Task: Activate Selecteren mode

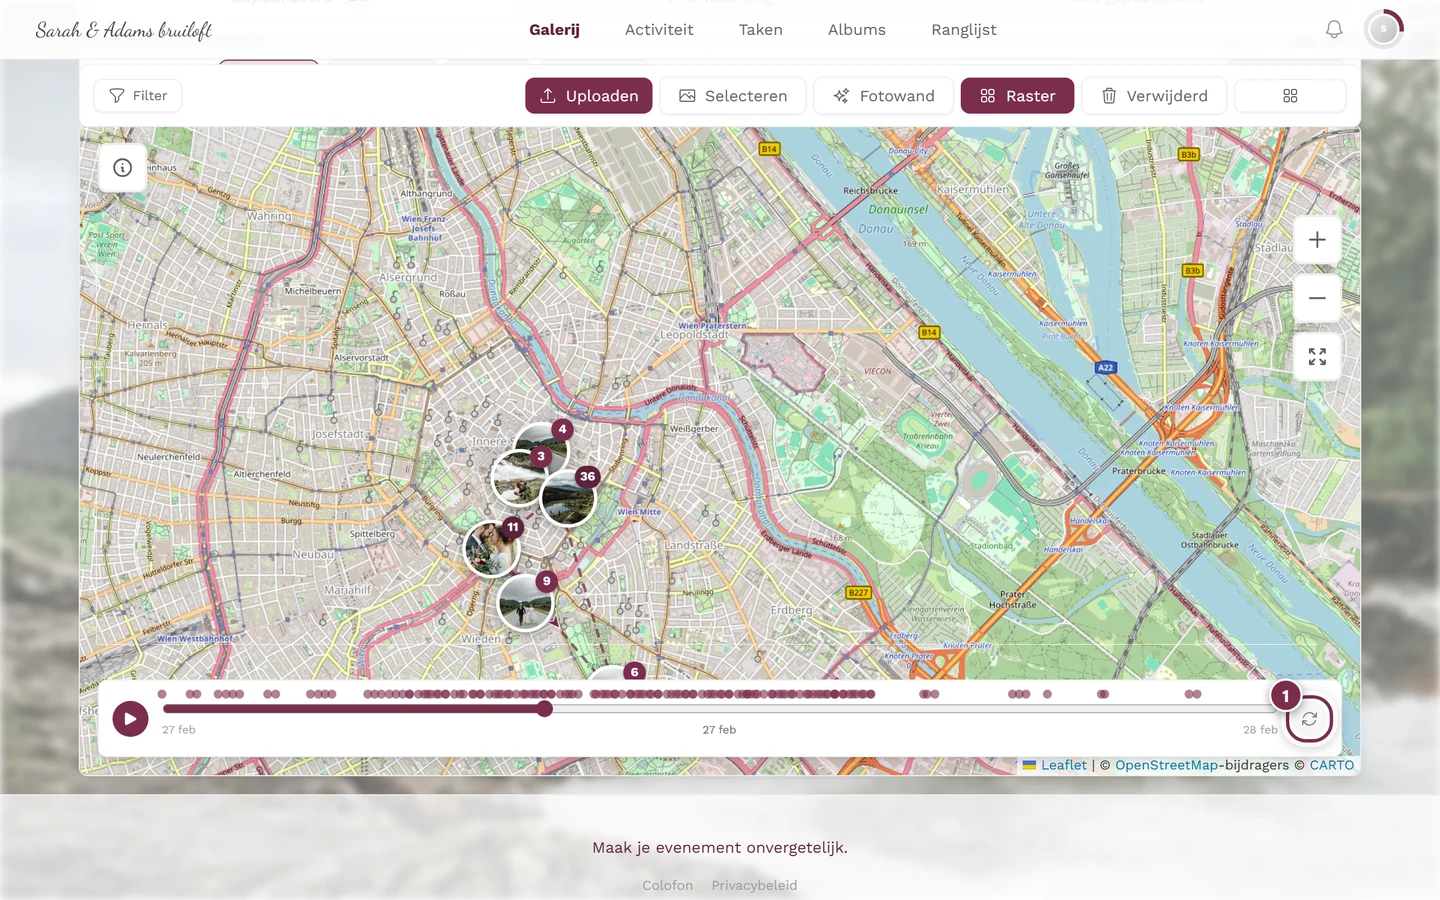Action: (733, 96)
